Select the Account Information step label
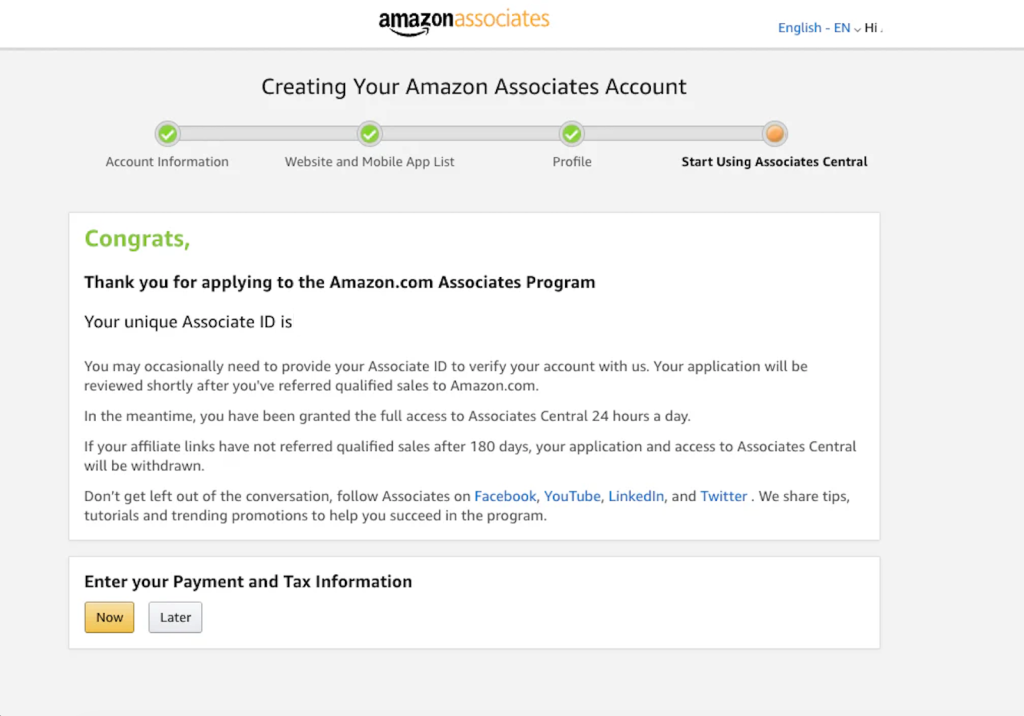This screenshot has height=716, width=1024. tap(167, 162)
